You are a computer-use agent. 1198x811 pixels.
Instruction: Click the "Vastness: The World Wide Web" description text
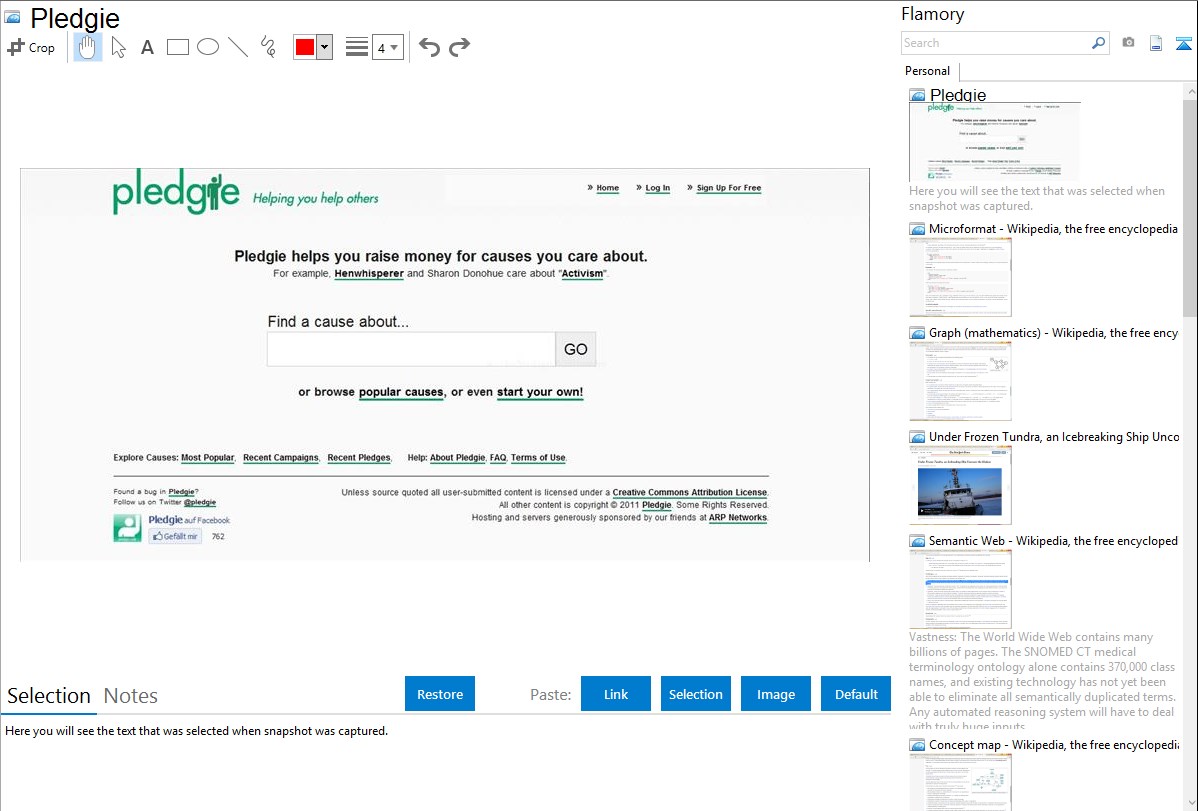click(x=1043, y=682)
